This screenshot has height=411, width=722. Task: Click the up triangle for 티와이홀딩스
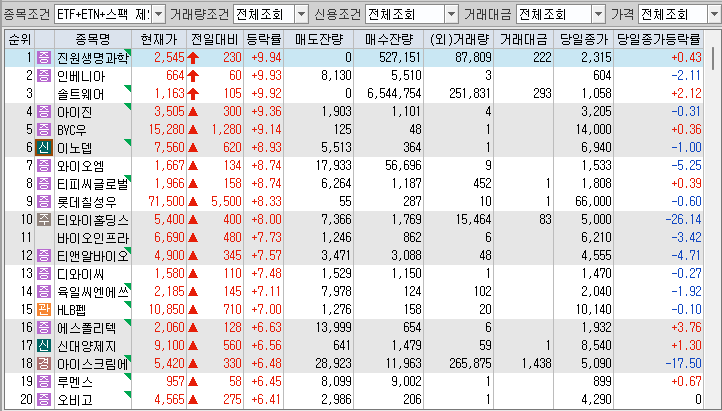click(193, 219)
